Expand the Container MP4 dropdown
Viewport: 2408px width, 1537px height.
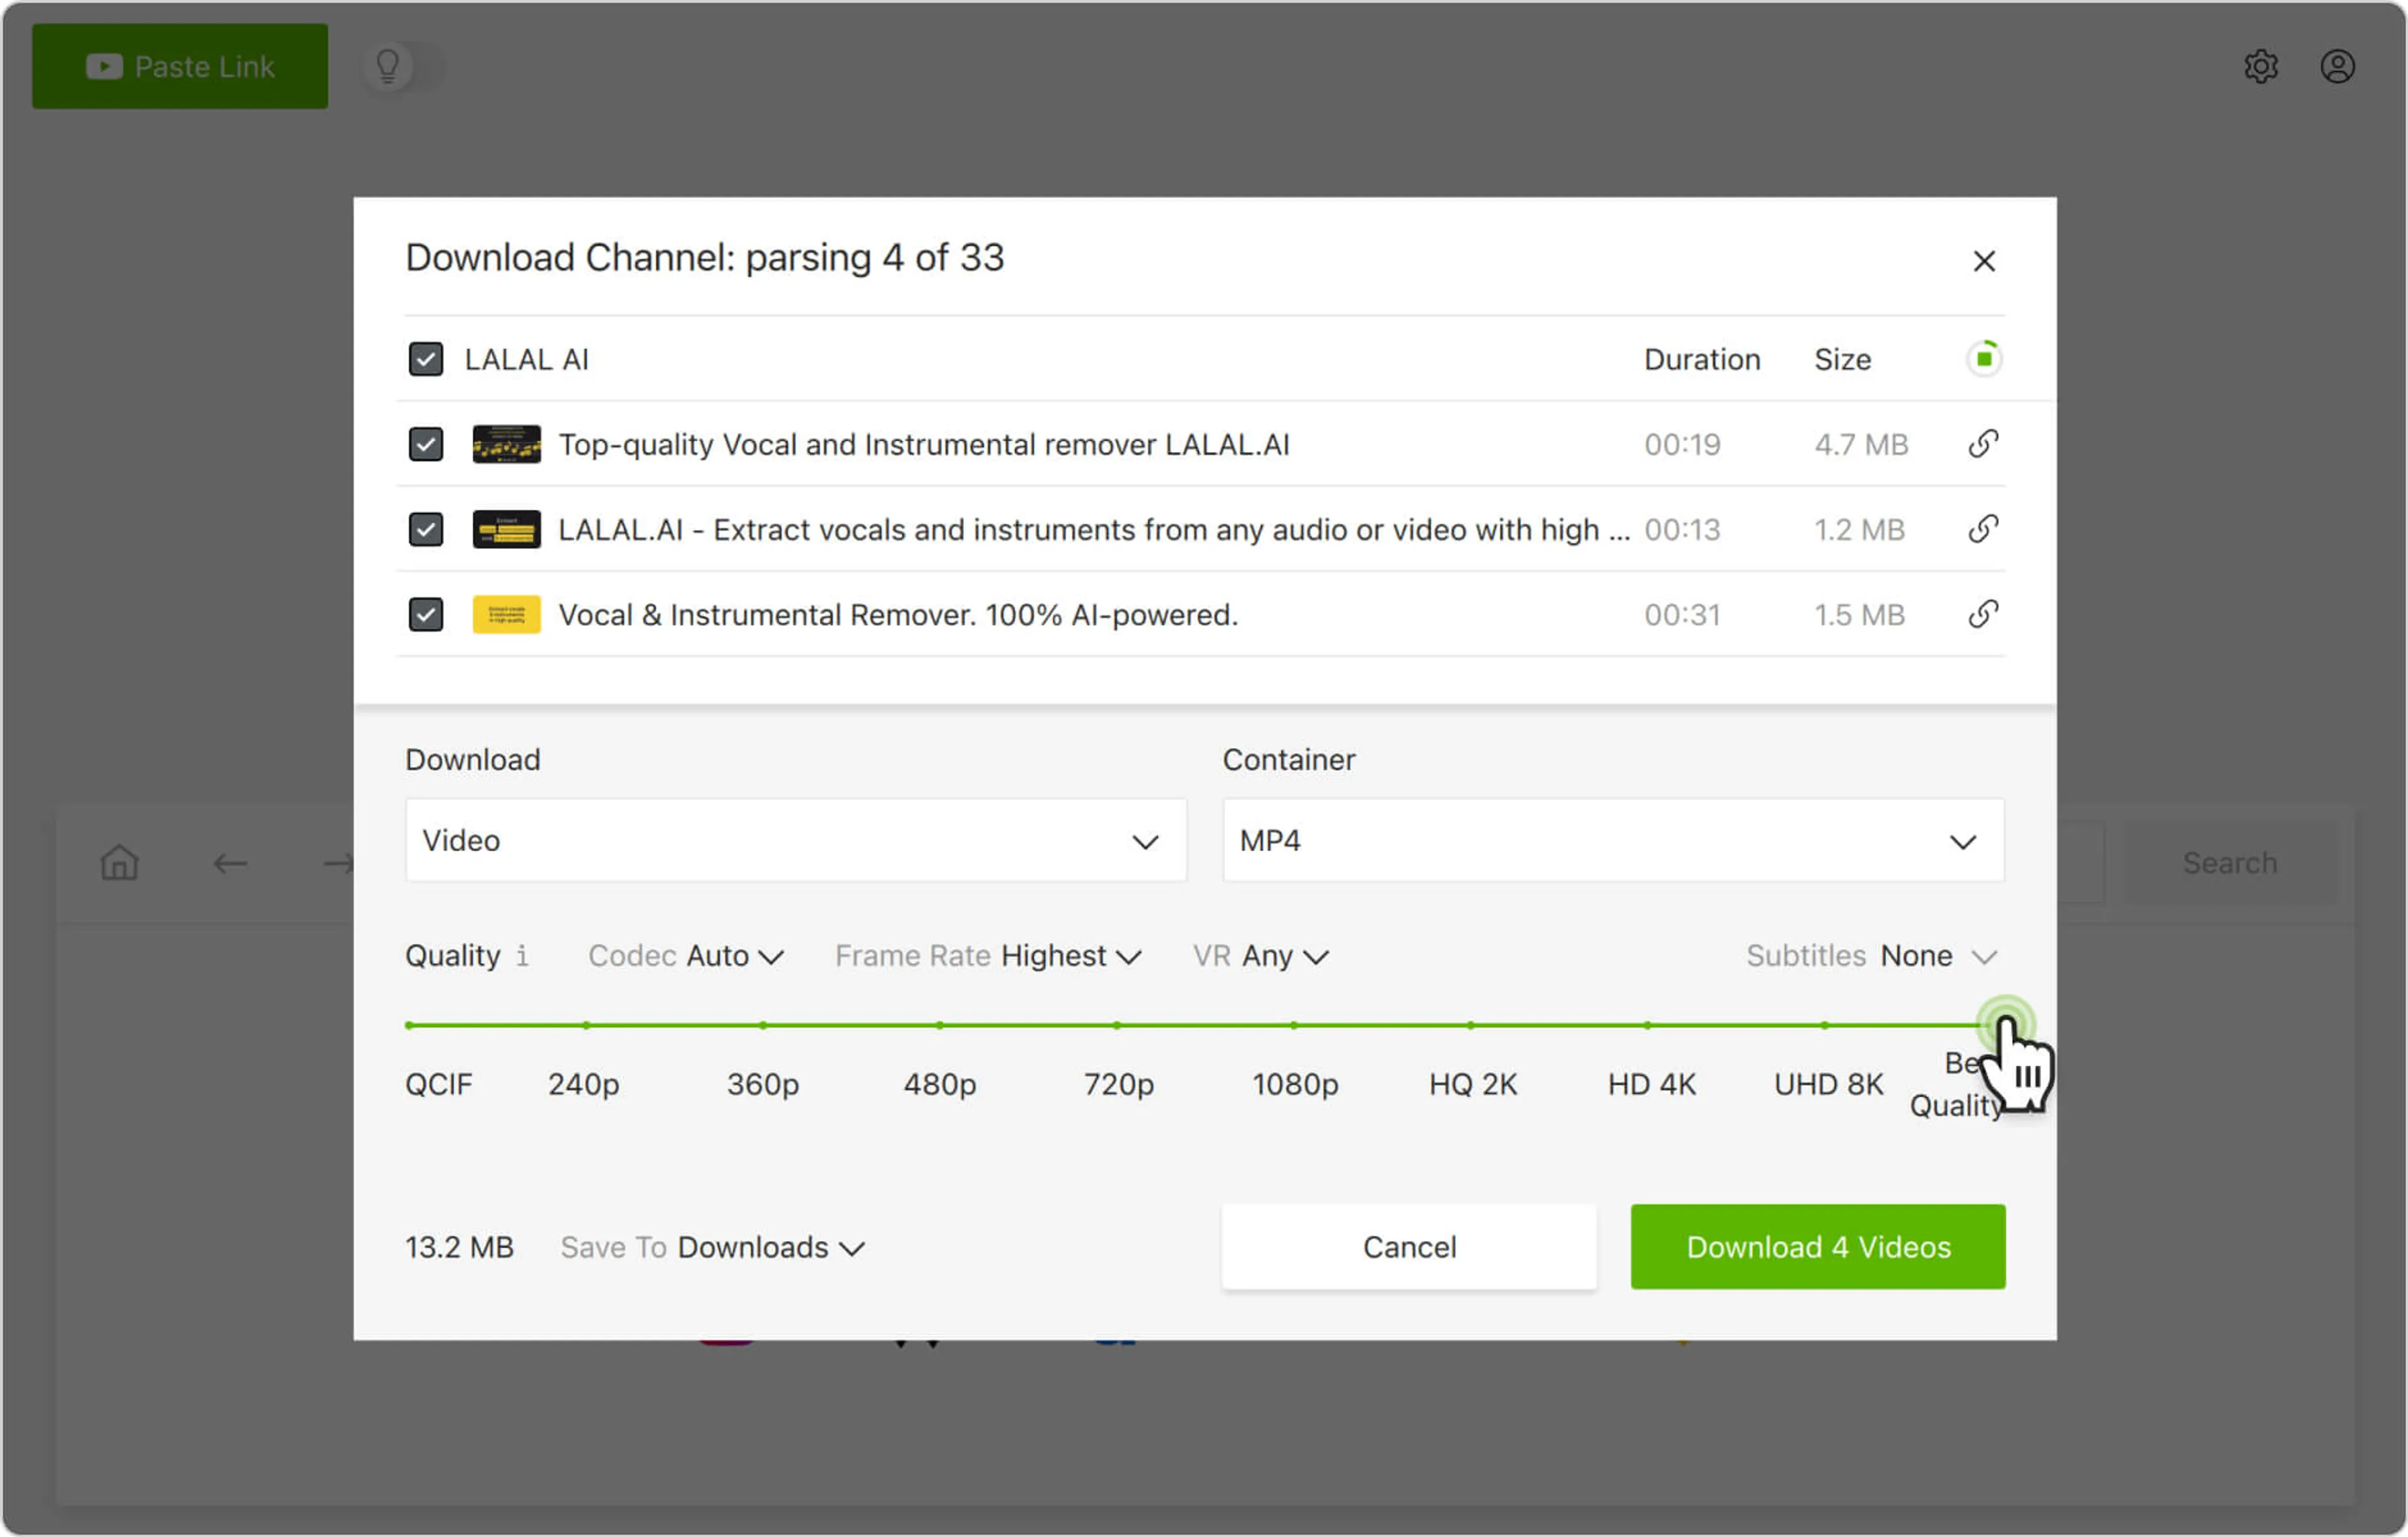[x=1612, y=841]
